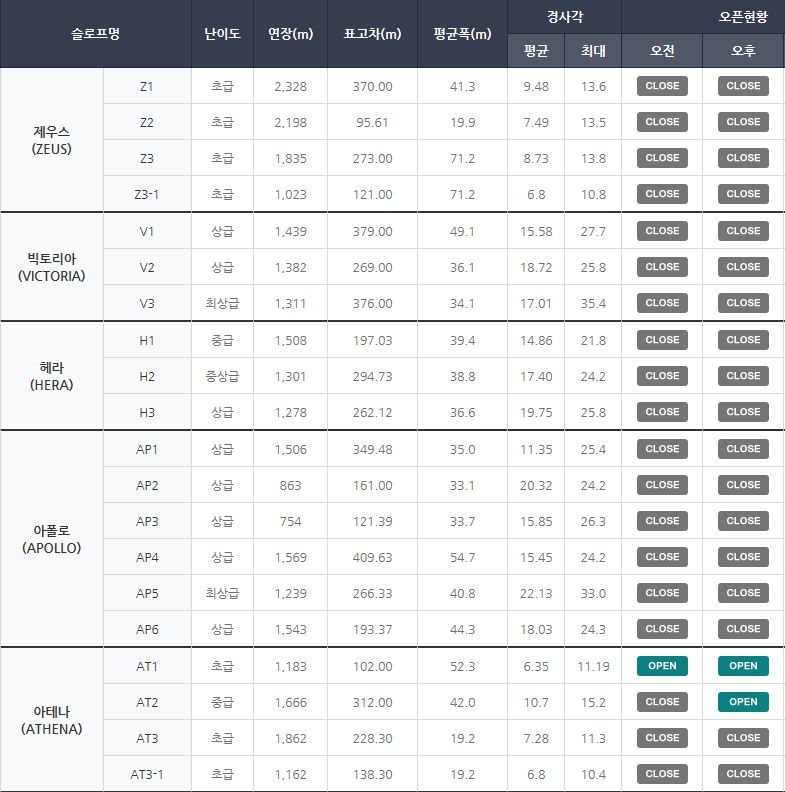Click the morning CLOSE badge for AP3
Image resolution: width=785 pixels, height=792 pixels.
(662, 521)
